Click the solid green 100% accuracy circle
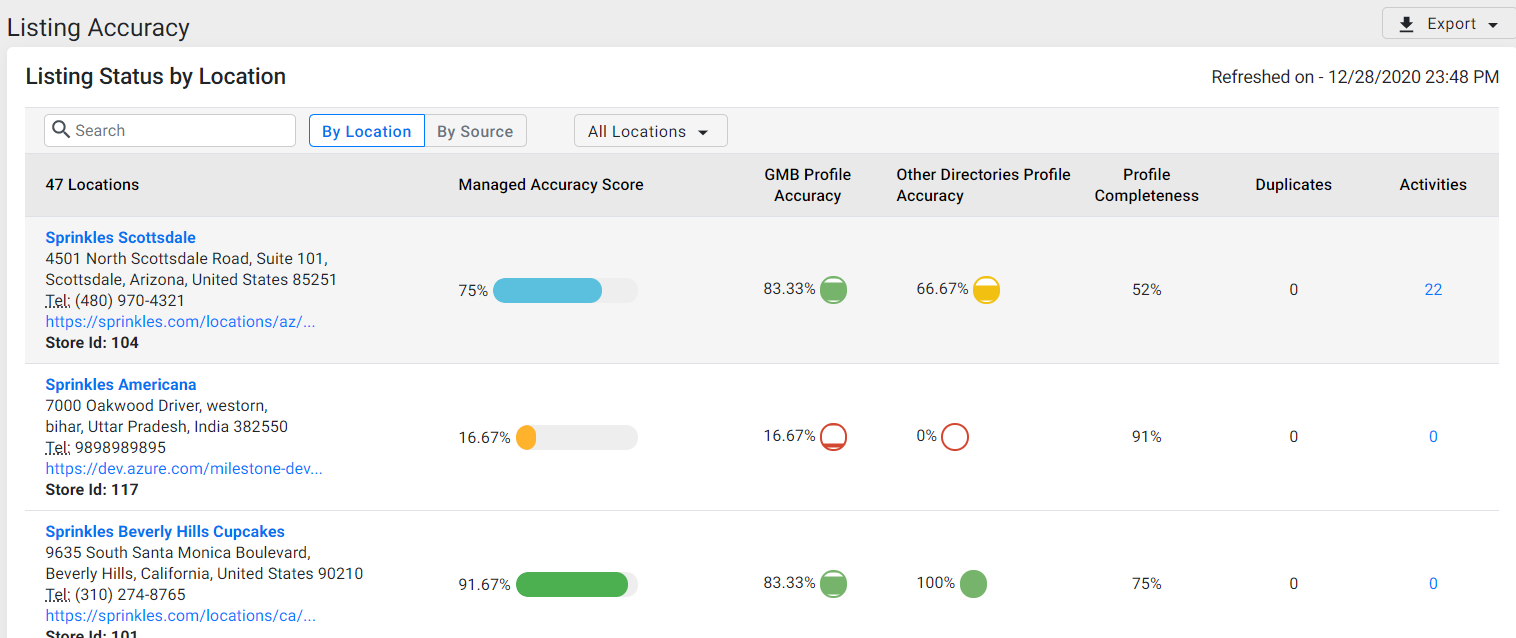This screenshot has height=638, width=1516. 973,584
